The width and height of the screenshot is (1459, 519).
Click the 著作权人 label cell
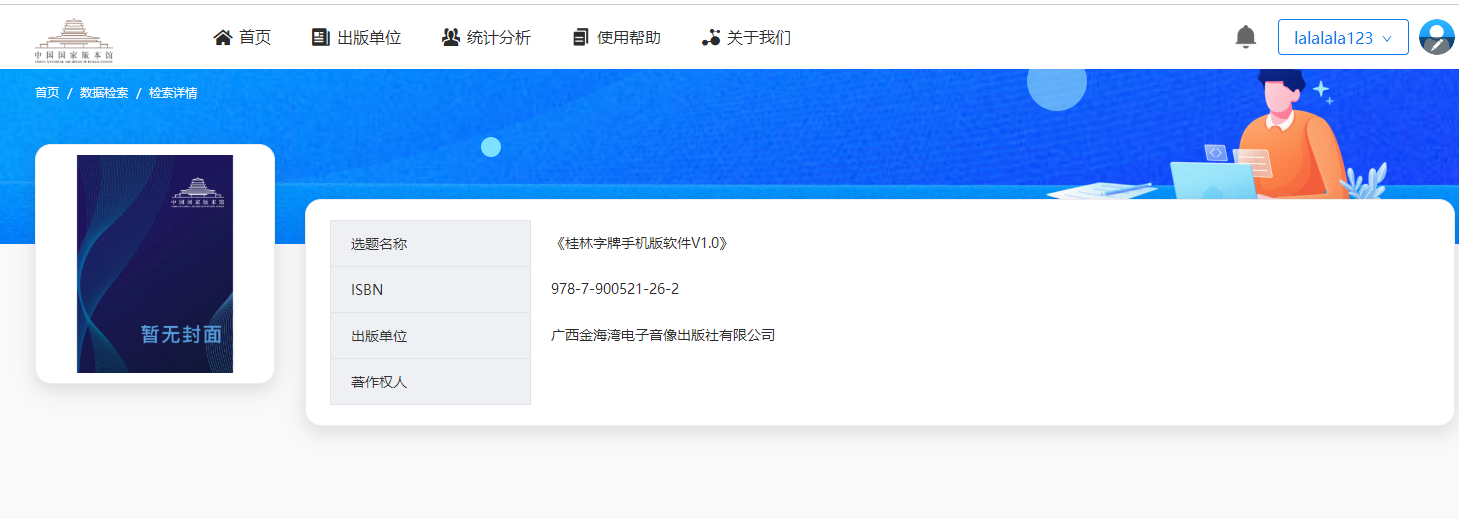430,382
